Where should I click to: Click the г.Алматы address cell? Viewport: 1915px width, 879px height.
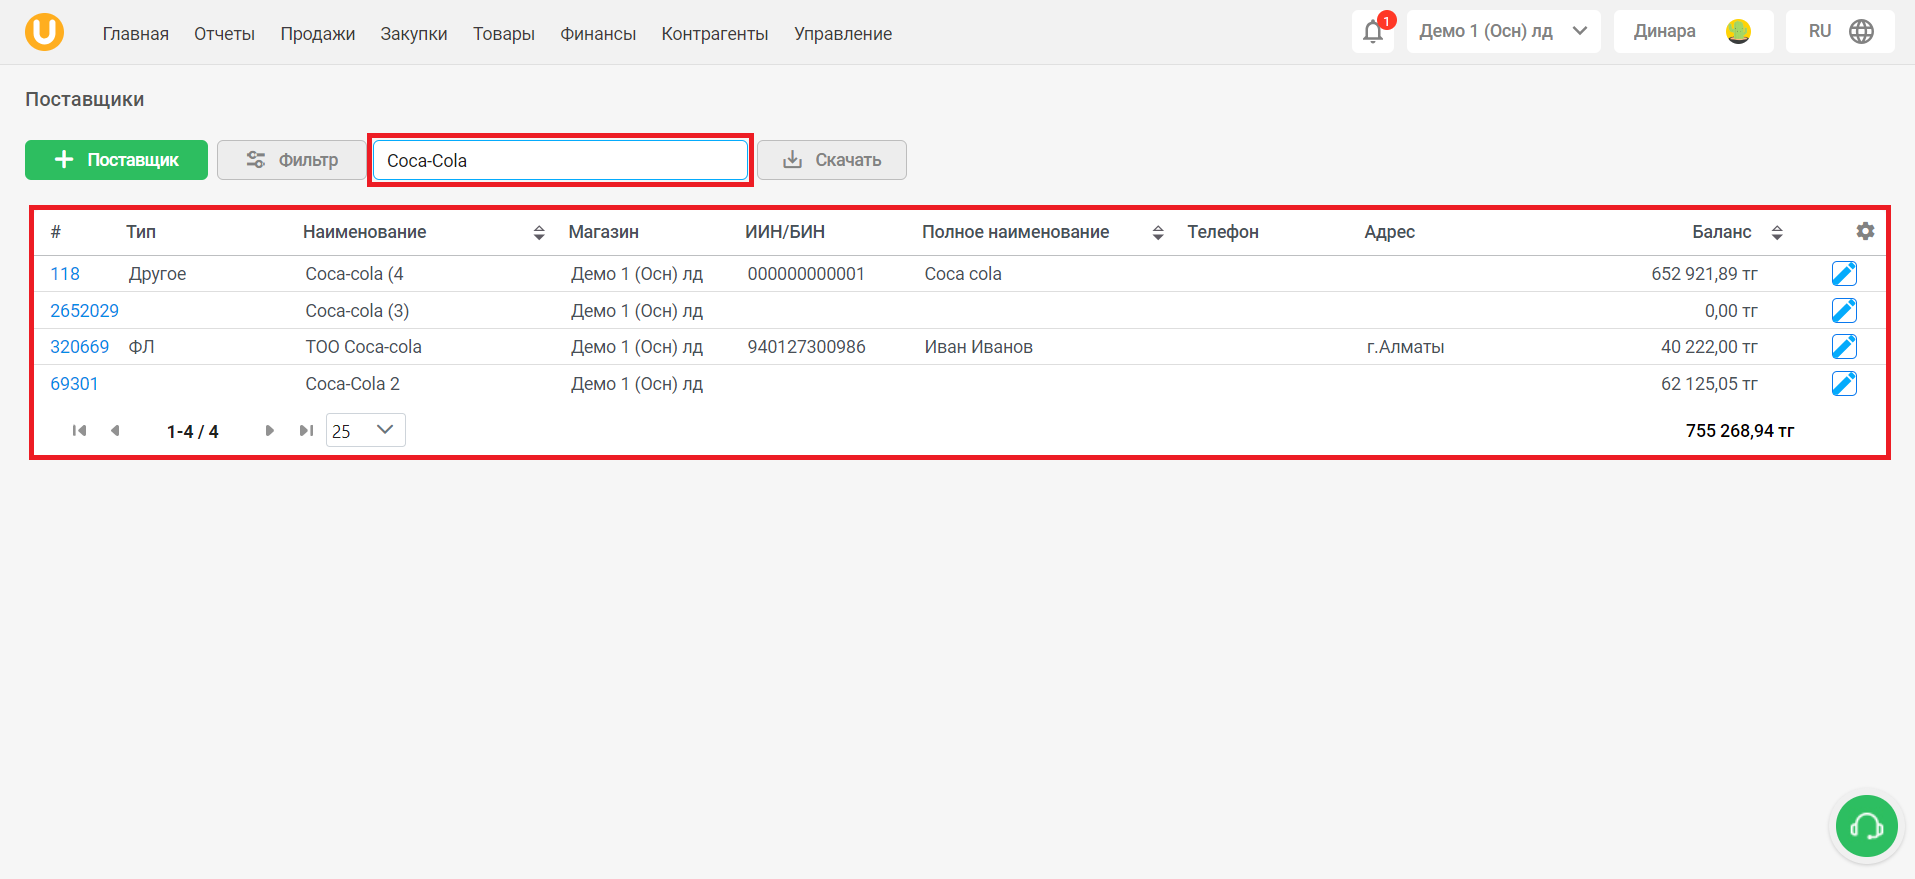[x=1405, y=347]
